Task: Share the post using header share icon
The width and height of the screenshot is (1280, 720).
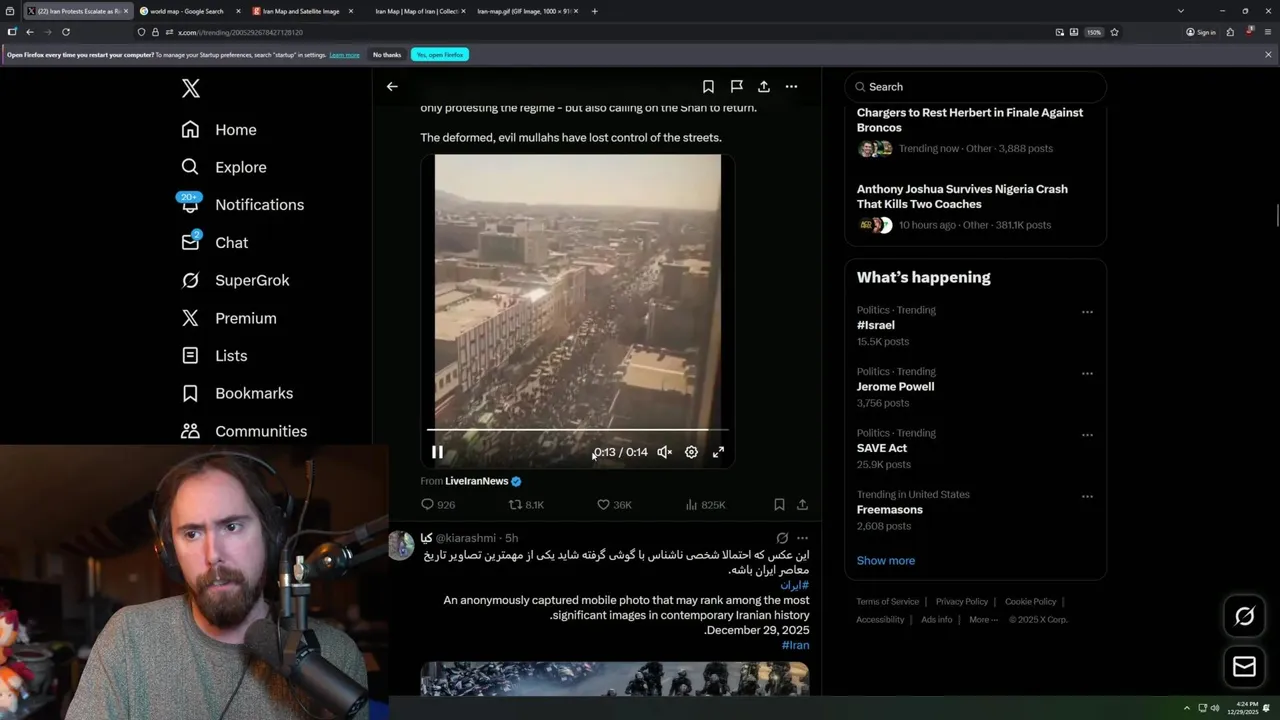Action: [764, 87]
